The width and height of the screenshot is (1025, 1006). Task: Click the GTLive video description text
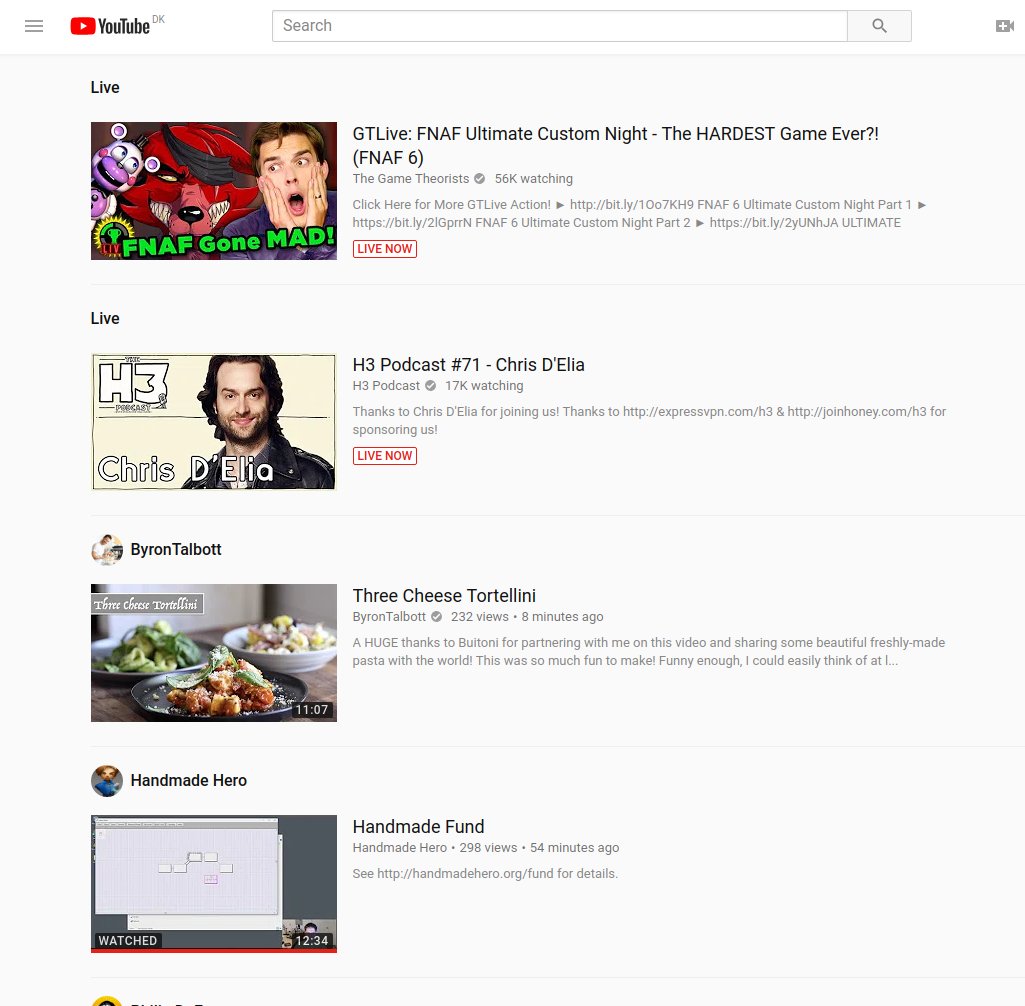click(639, 214)
